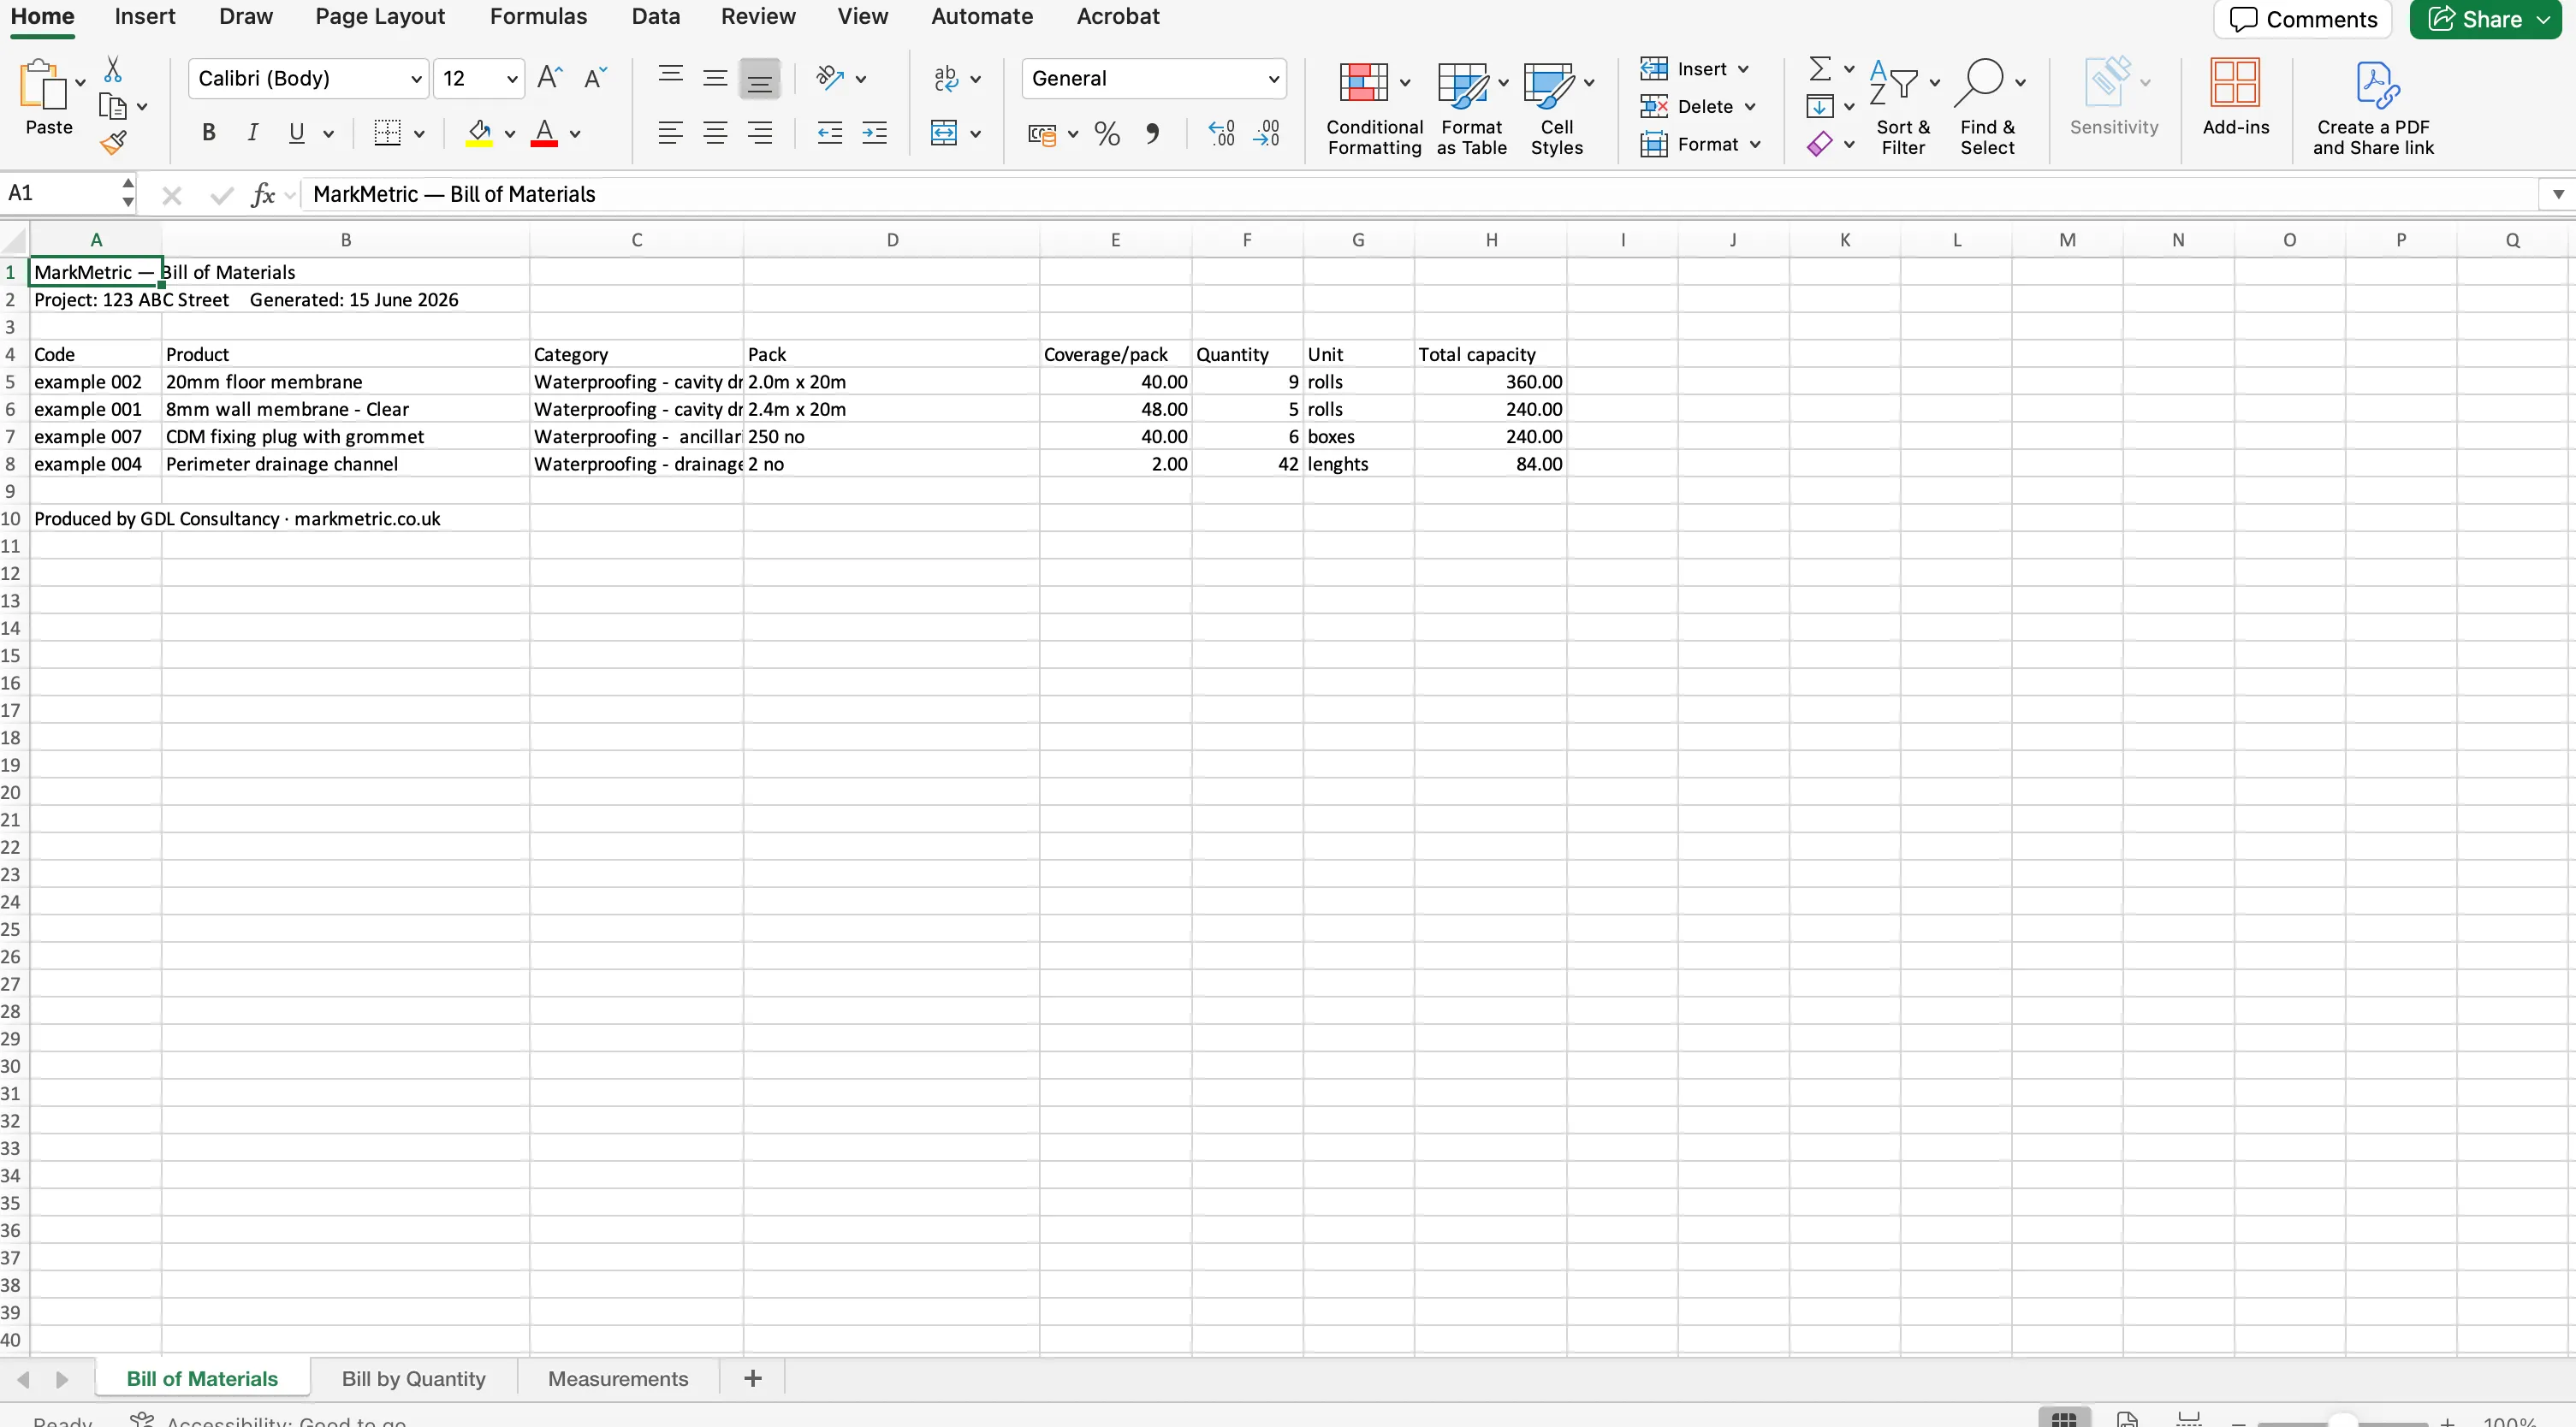Click the Orientation text angle icon
Image resolution: width=2576 pixels, height=1427 pixels.
[x=830, y=78]
